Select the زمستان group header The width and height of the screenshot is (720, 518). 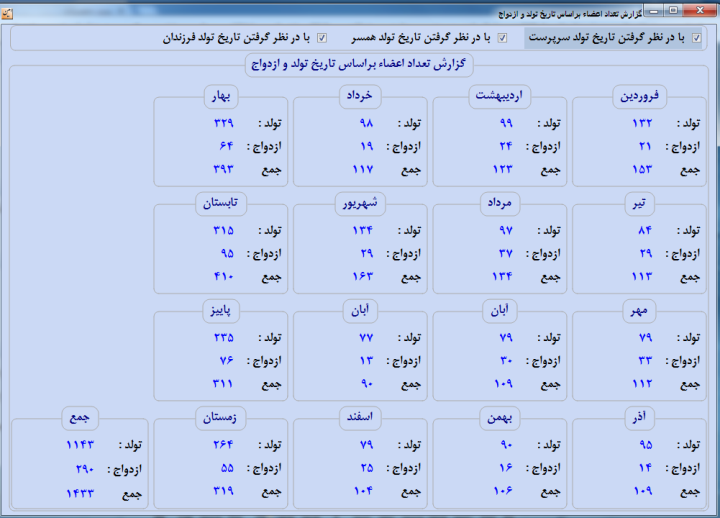220,417
